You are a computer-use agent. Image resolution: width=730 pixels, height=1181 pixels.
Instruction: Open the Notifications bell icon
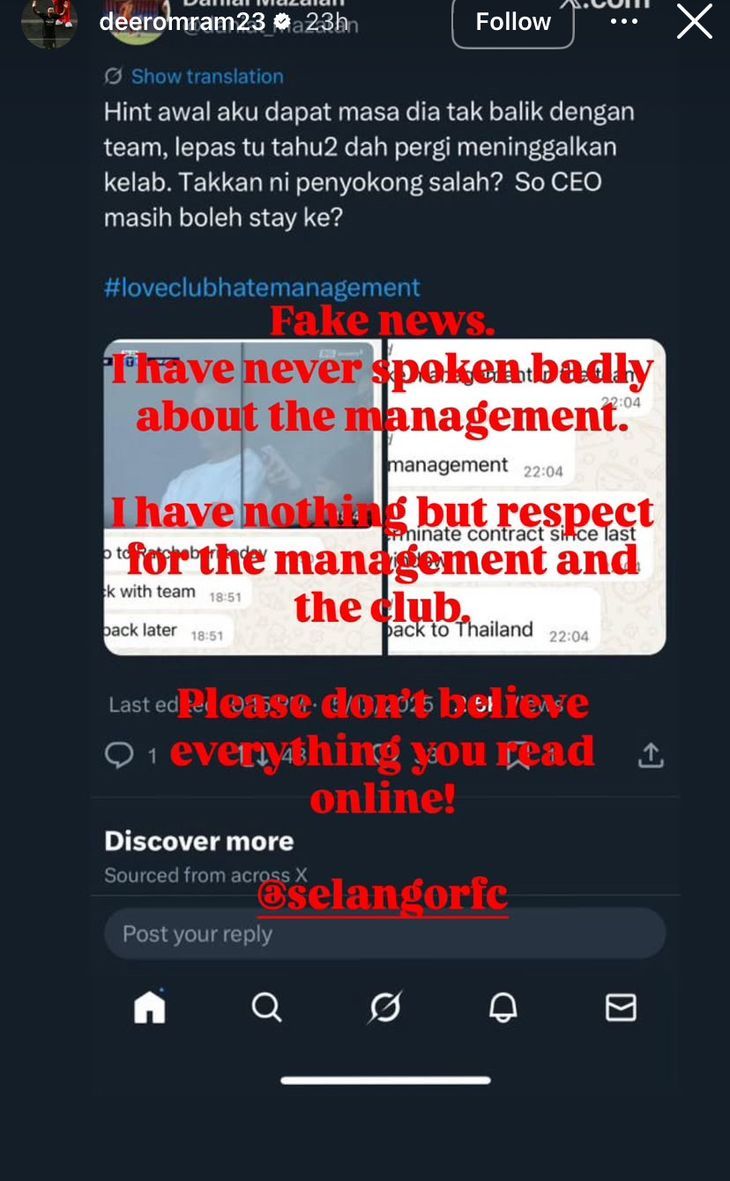[503, 1007]
